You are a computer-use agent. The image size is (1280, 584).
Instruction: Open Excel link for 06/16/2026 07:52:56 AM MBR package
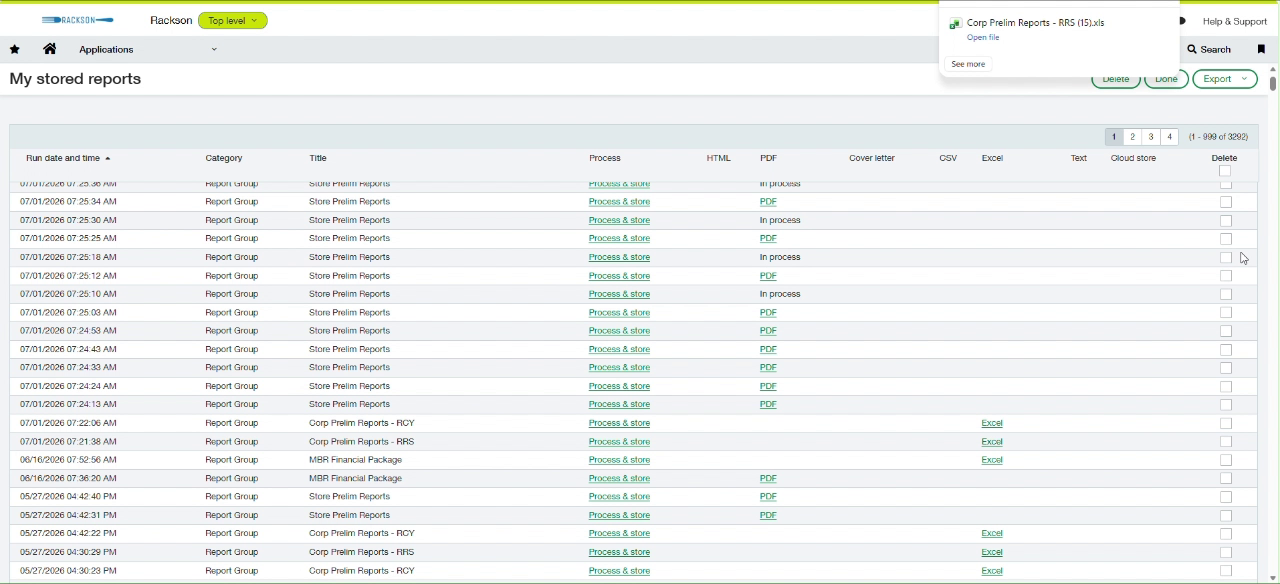(992, 460)
